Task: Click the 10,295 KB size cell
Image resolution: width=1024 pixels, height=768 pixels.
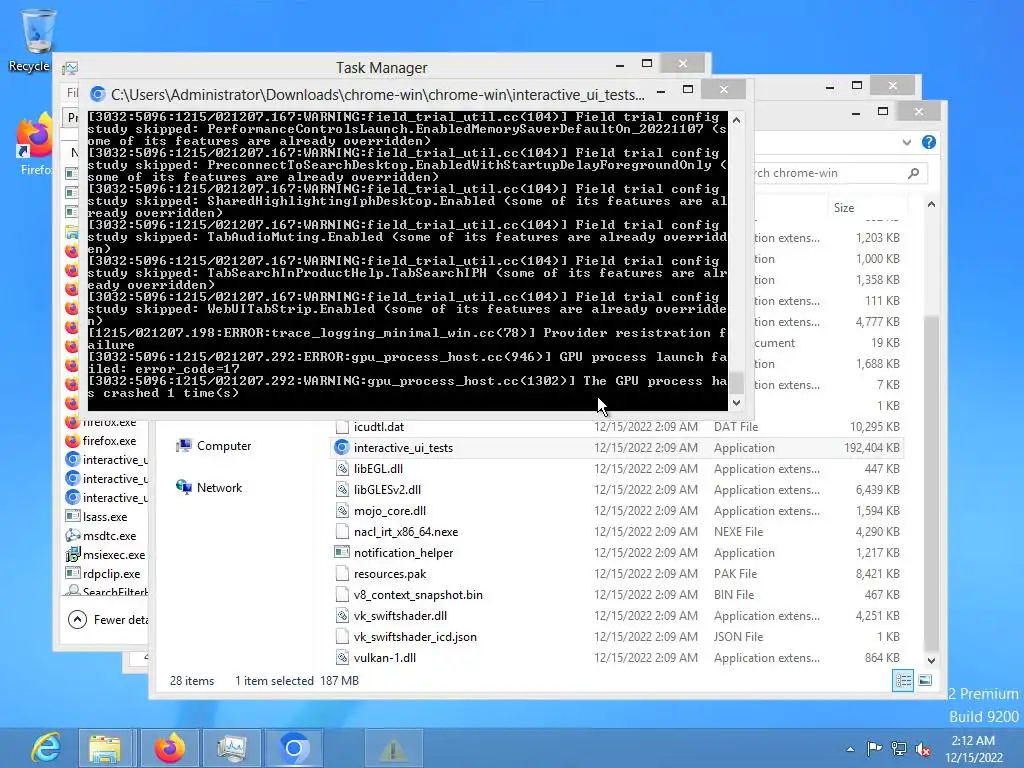Action: click(874, 427)
